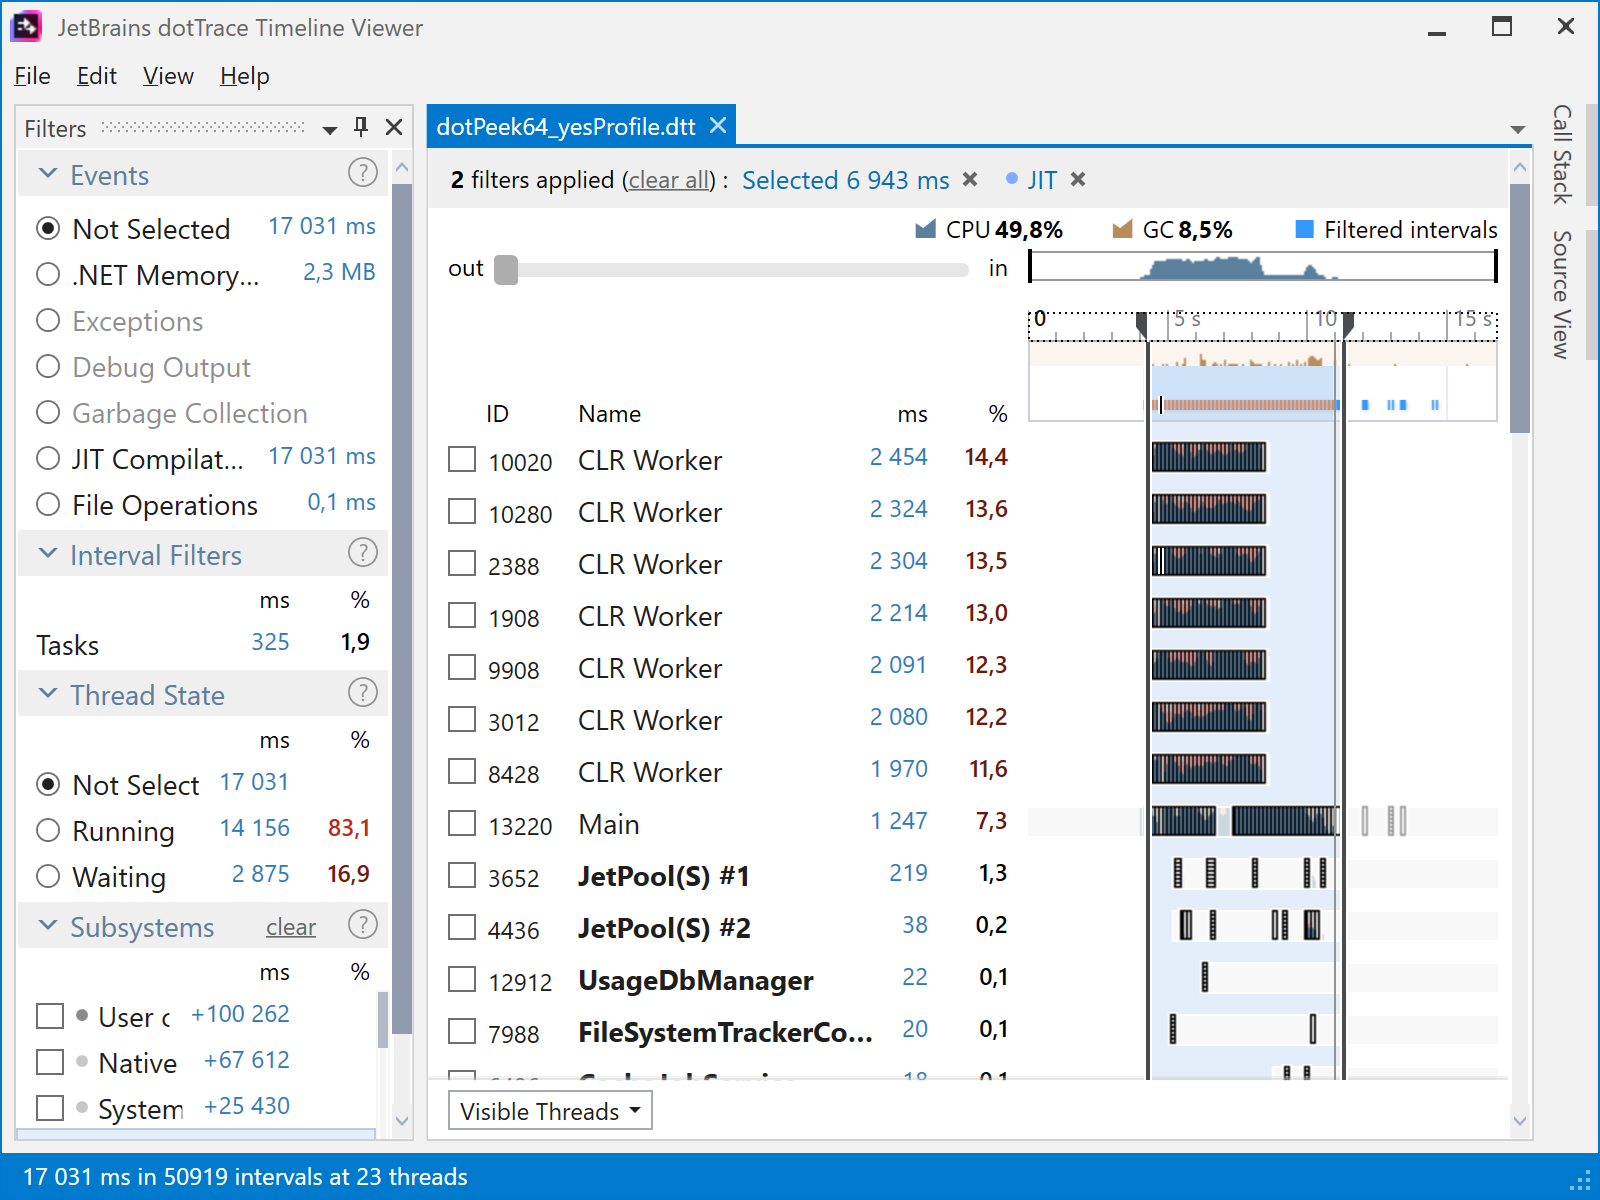Check thread 2388 CLR Worker
1600x1200 pixels.
coord(462,563)
